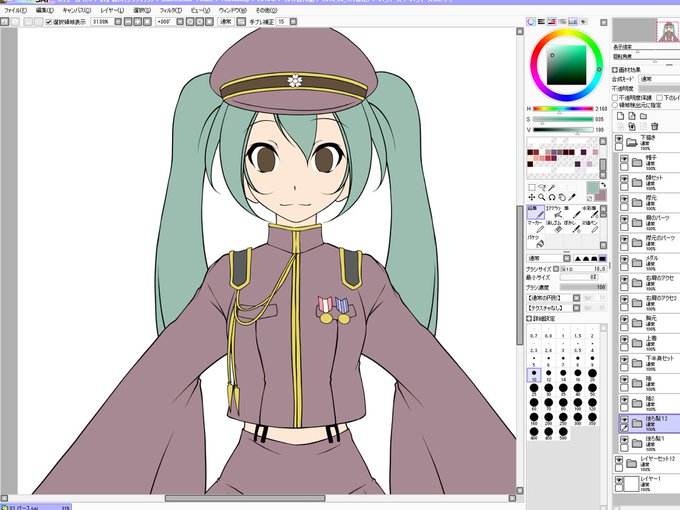Select the eyedropper color picker tool
The height and width of the screenshot is (510, 680).
[x=572, y=197]
